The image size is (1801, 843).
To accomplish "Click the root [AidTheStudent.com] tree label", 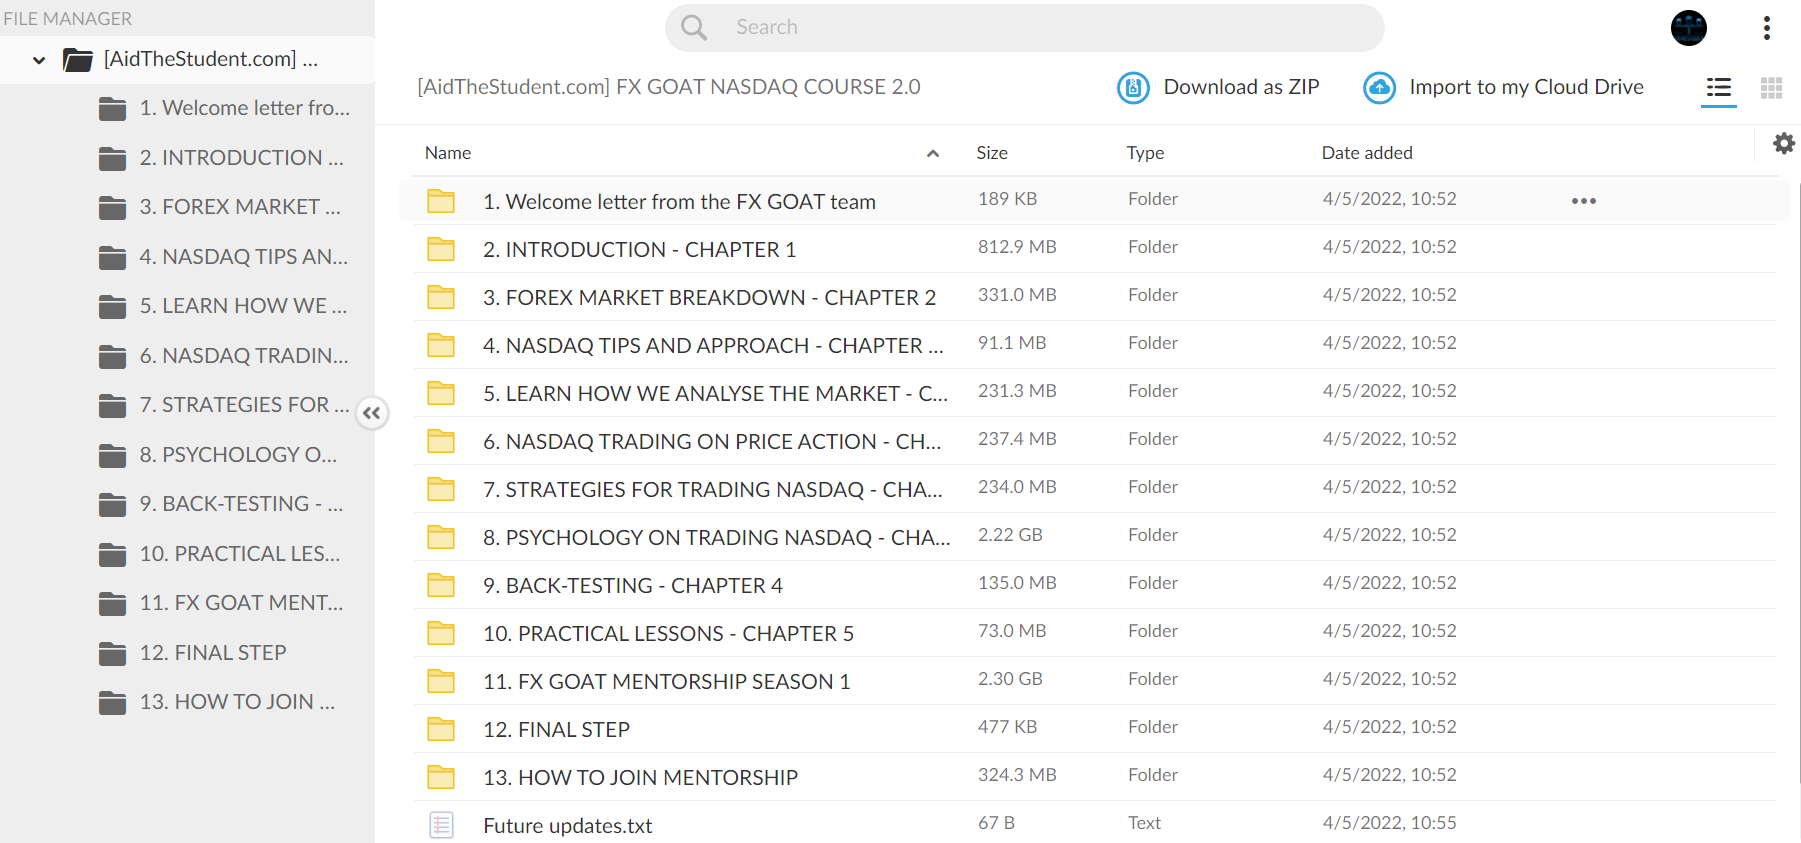I will pyautogui.click(x=211, y=59).
